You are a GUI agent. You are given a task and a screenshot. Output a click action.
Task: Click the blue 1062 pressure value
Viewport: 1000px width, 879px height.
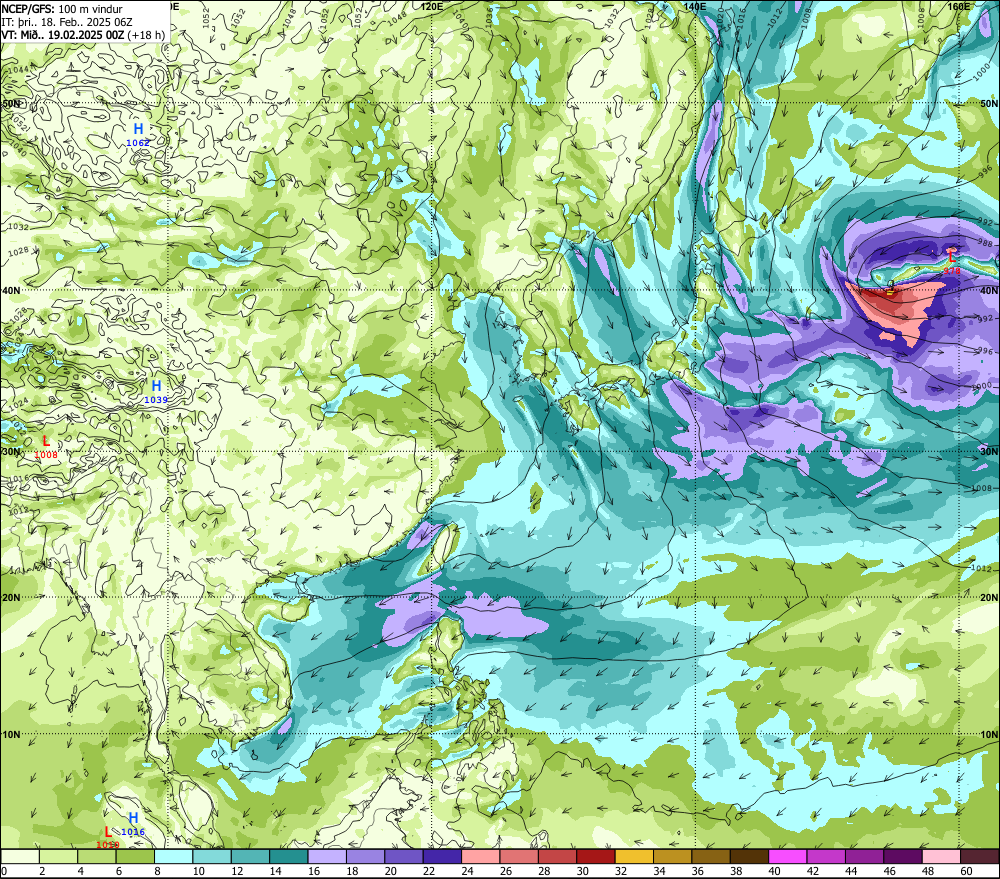(138, 143)
